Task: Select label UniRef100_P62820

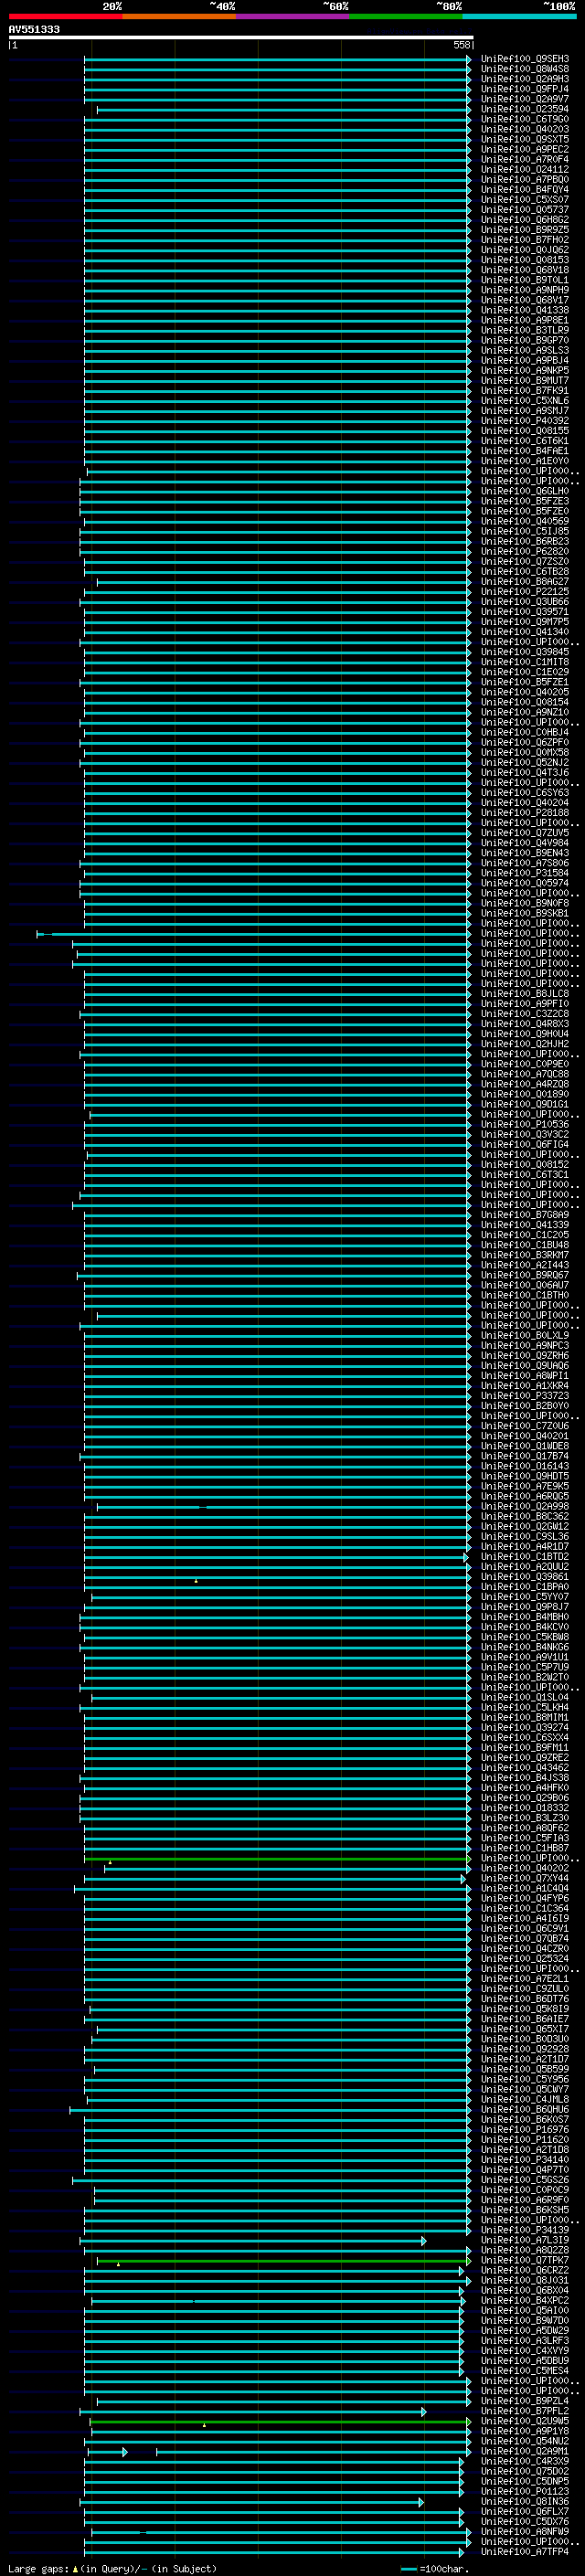Action: click(525, 552)
